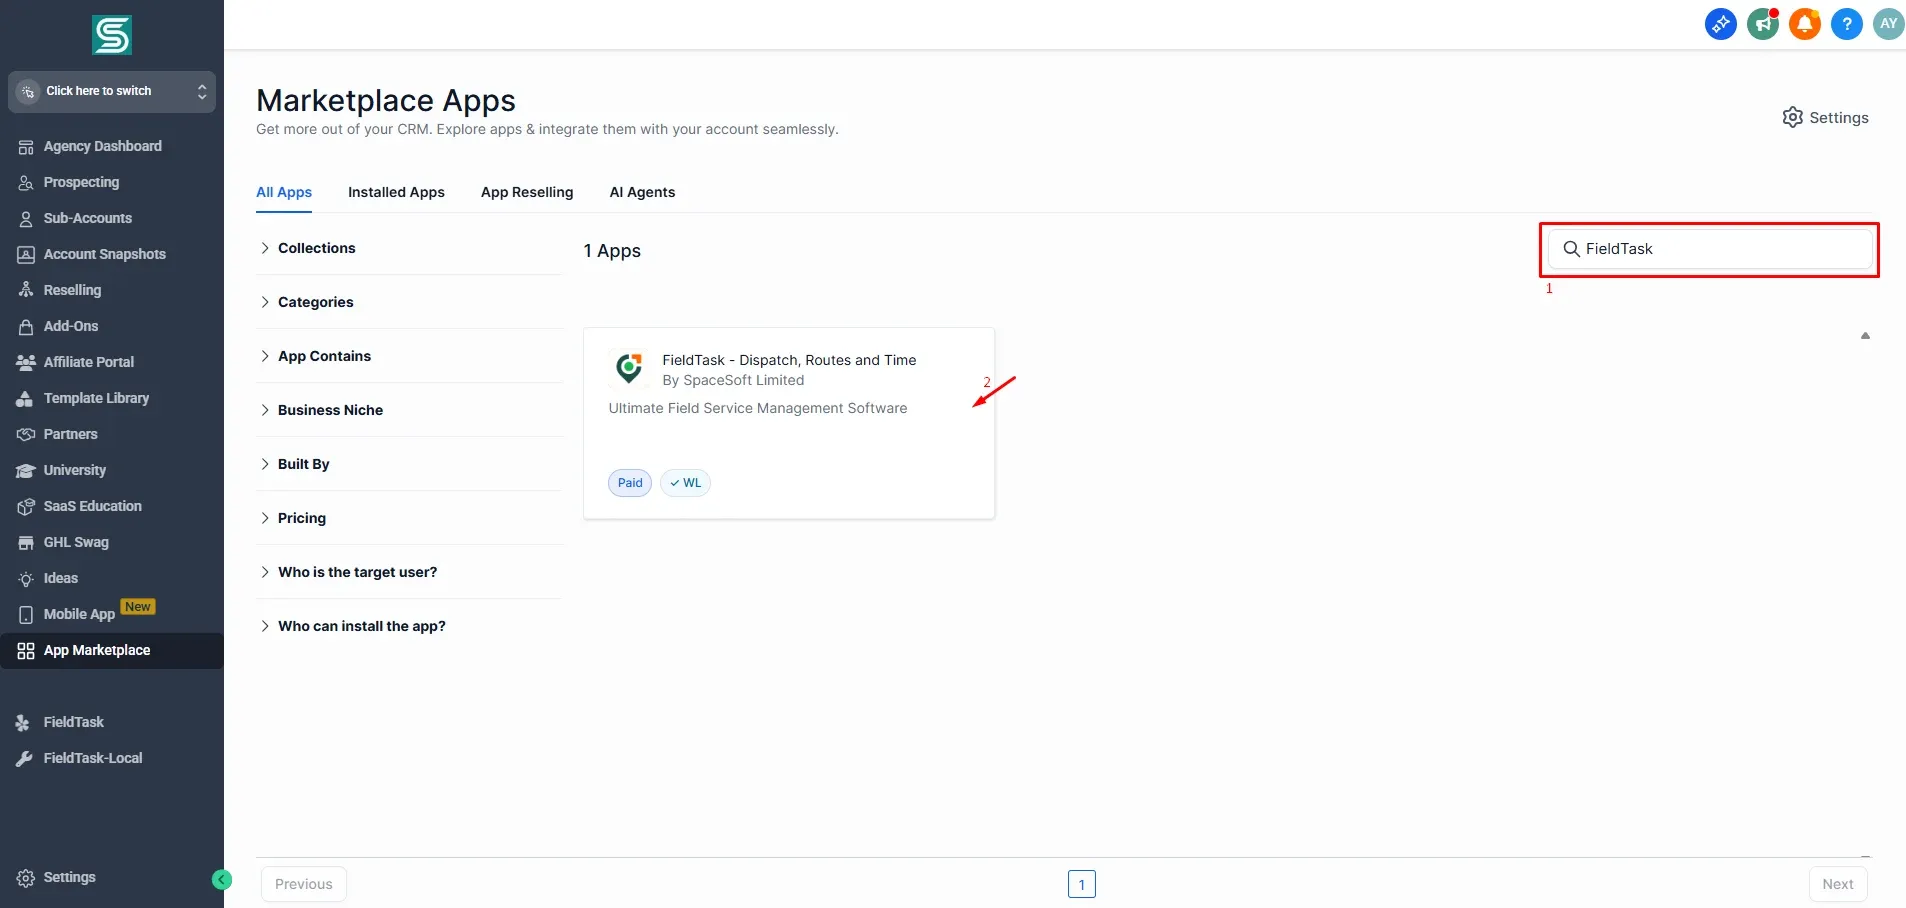Focus the app search field containing FieldTask
1906x908 pixels.
coord(1710,249)
